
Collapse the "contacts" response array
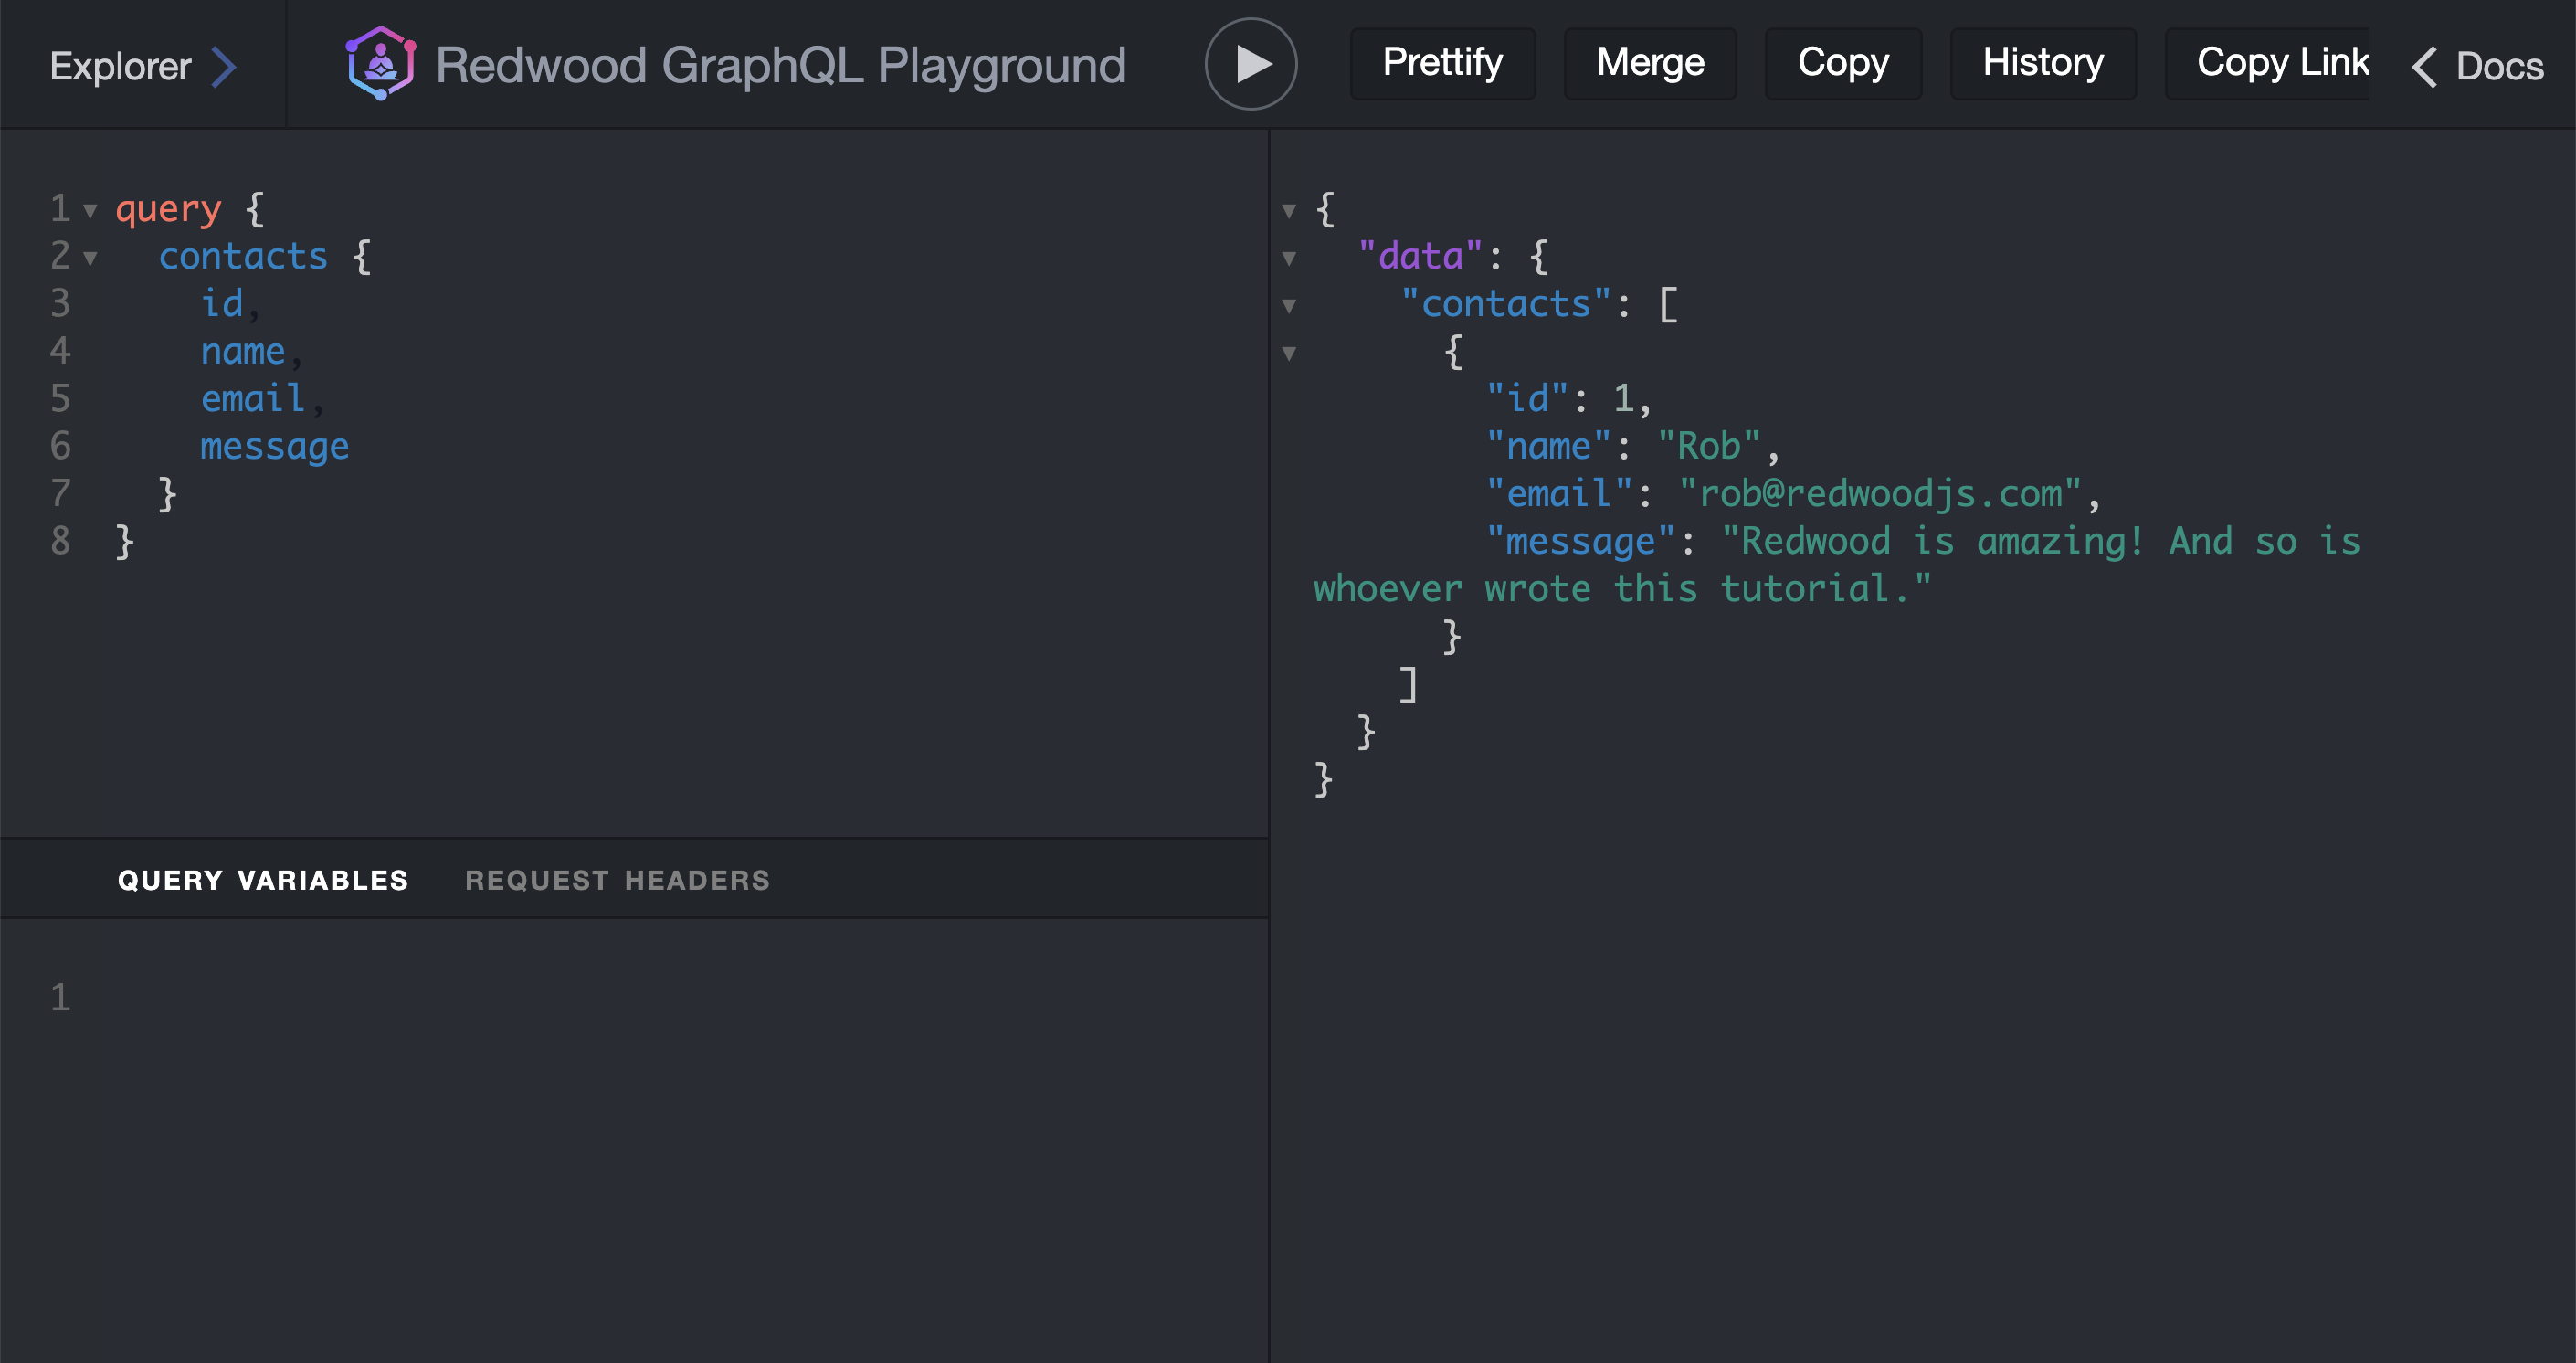(1289, 305)
